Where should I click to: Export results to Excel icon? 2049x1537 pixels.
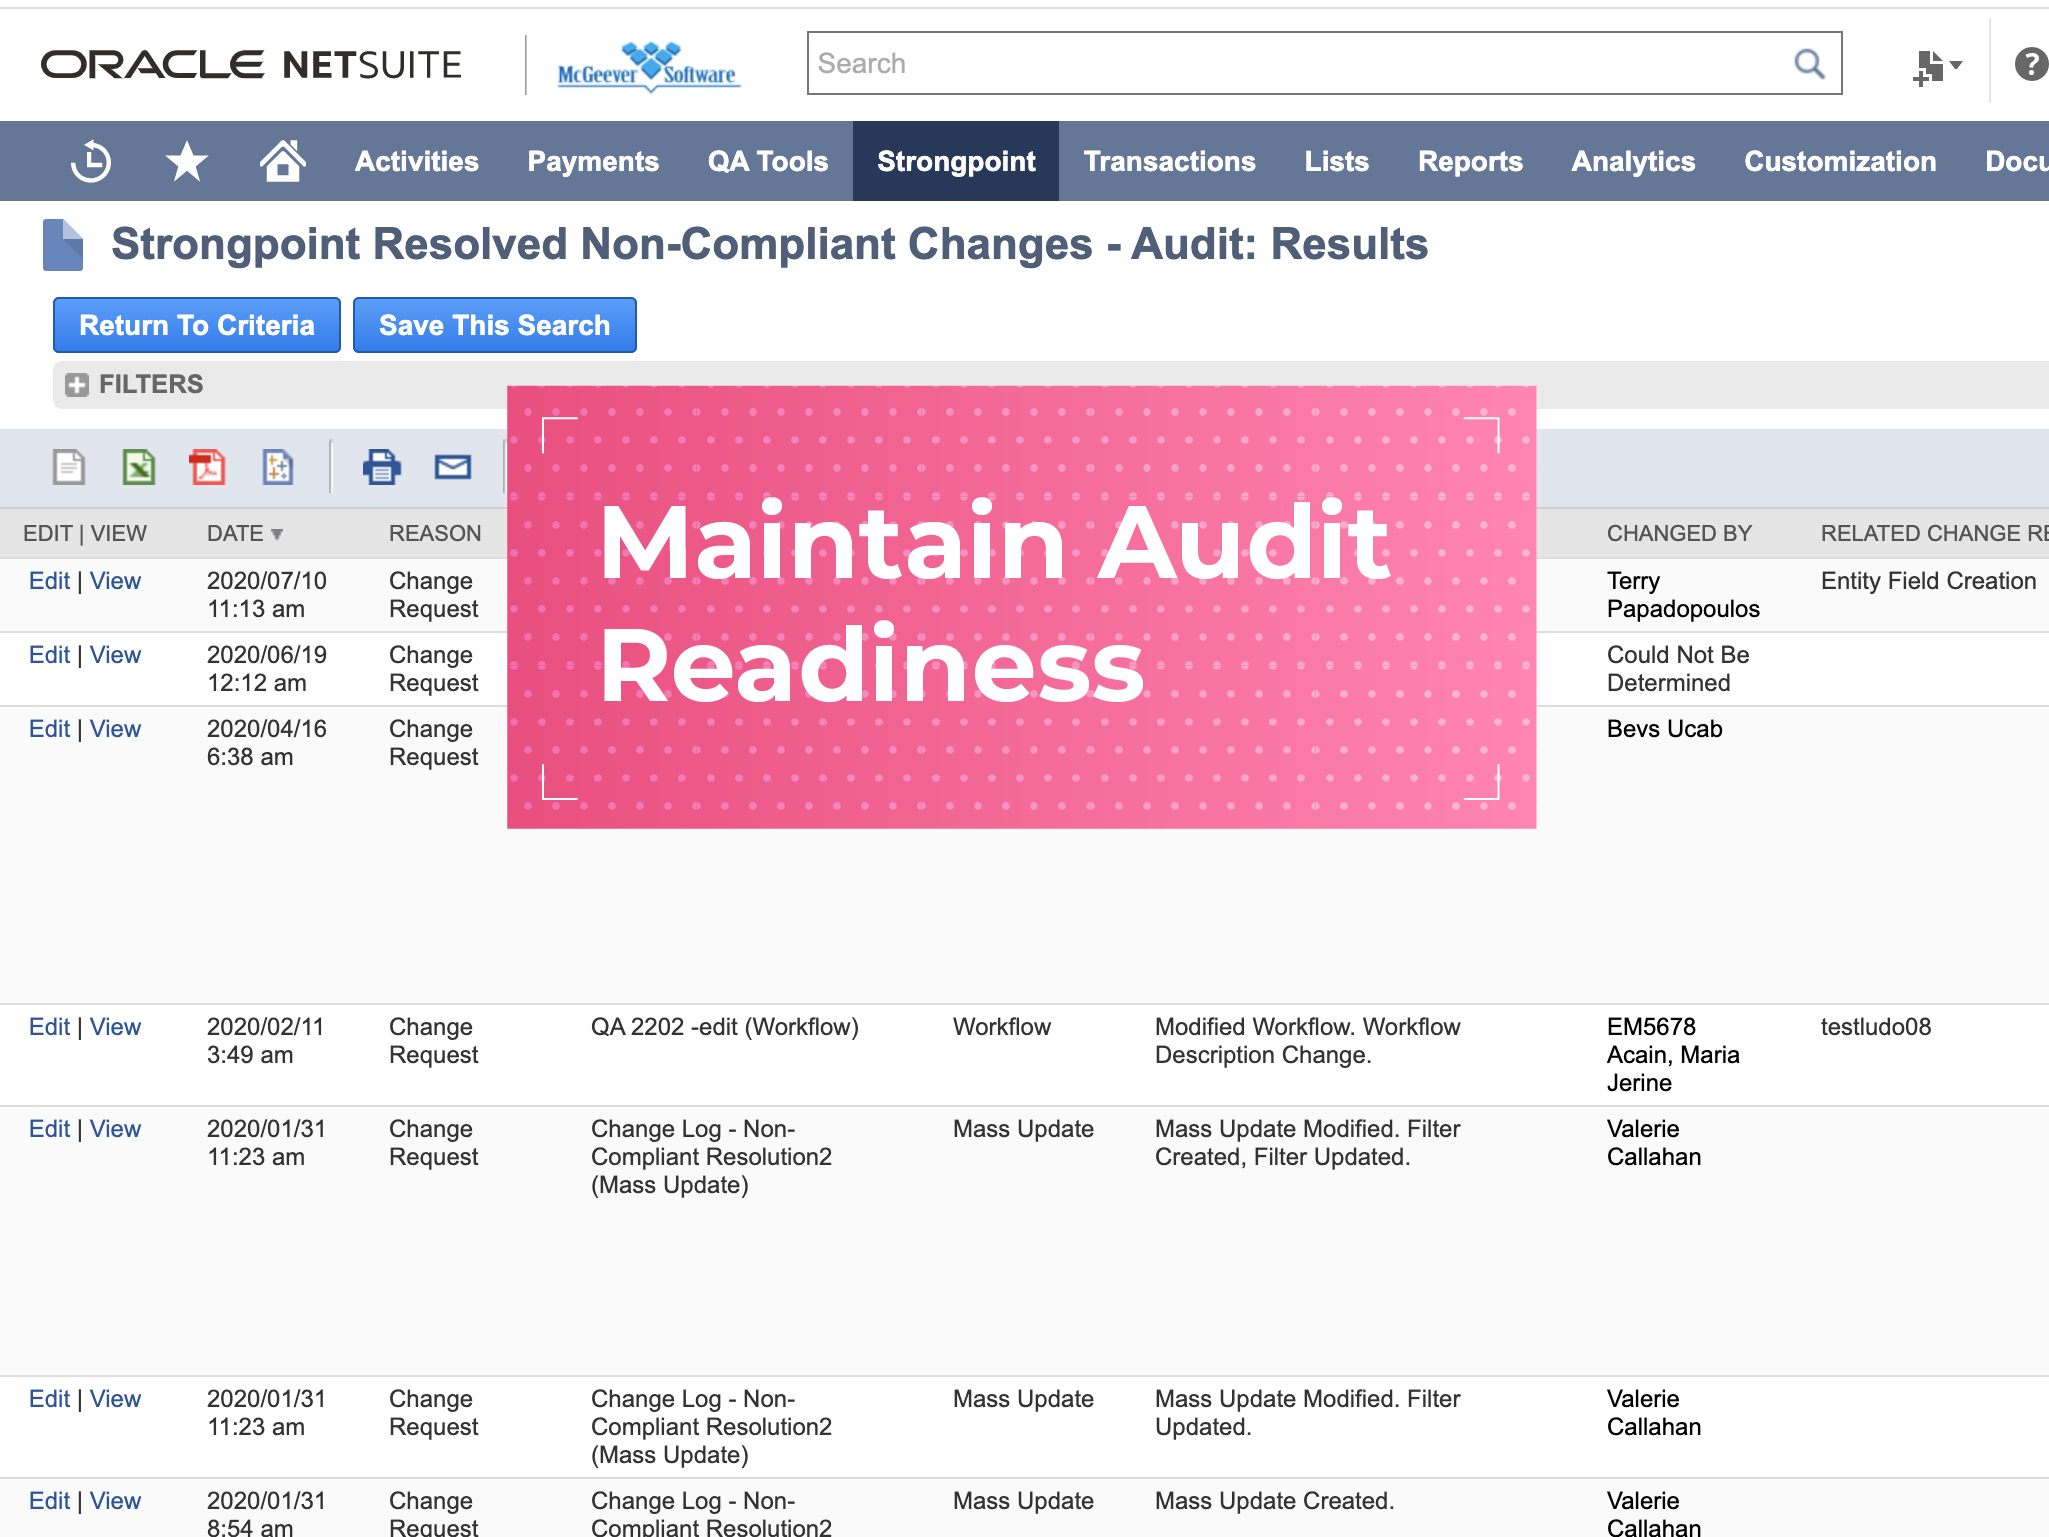click(139, 467)
